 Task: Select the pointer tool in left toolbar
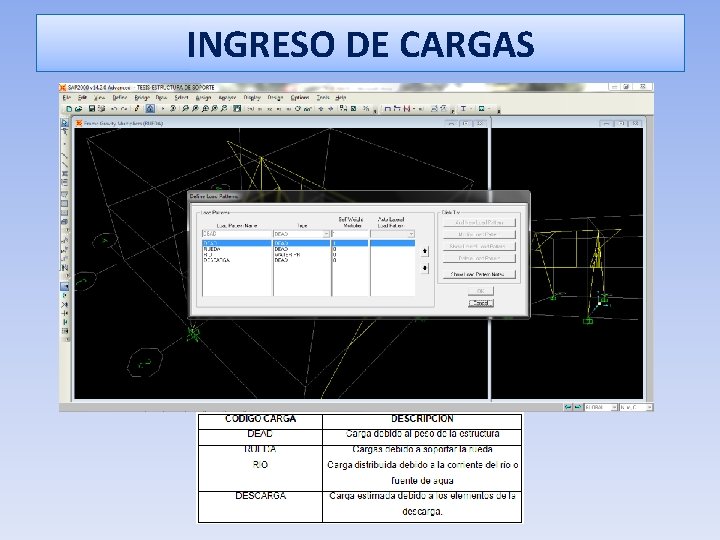pos(65,123)
